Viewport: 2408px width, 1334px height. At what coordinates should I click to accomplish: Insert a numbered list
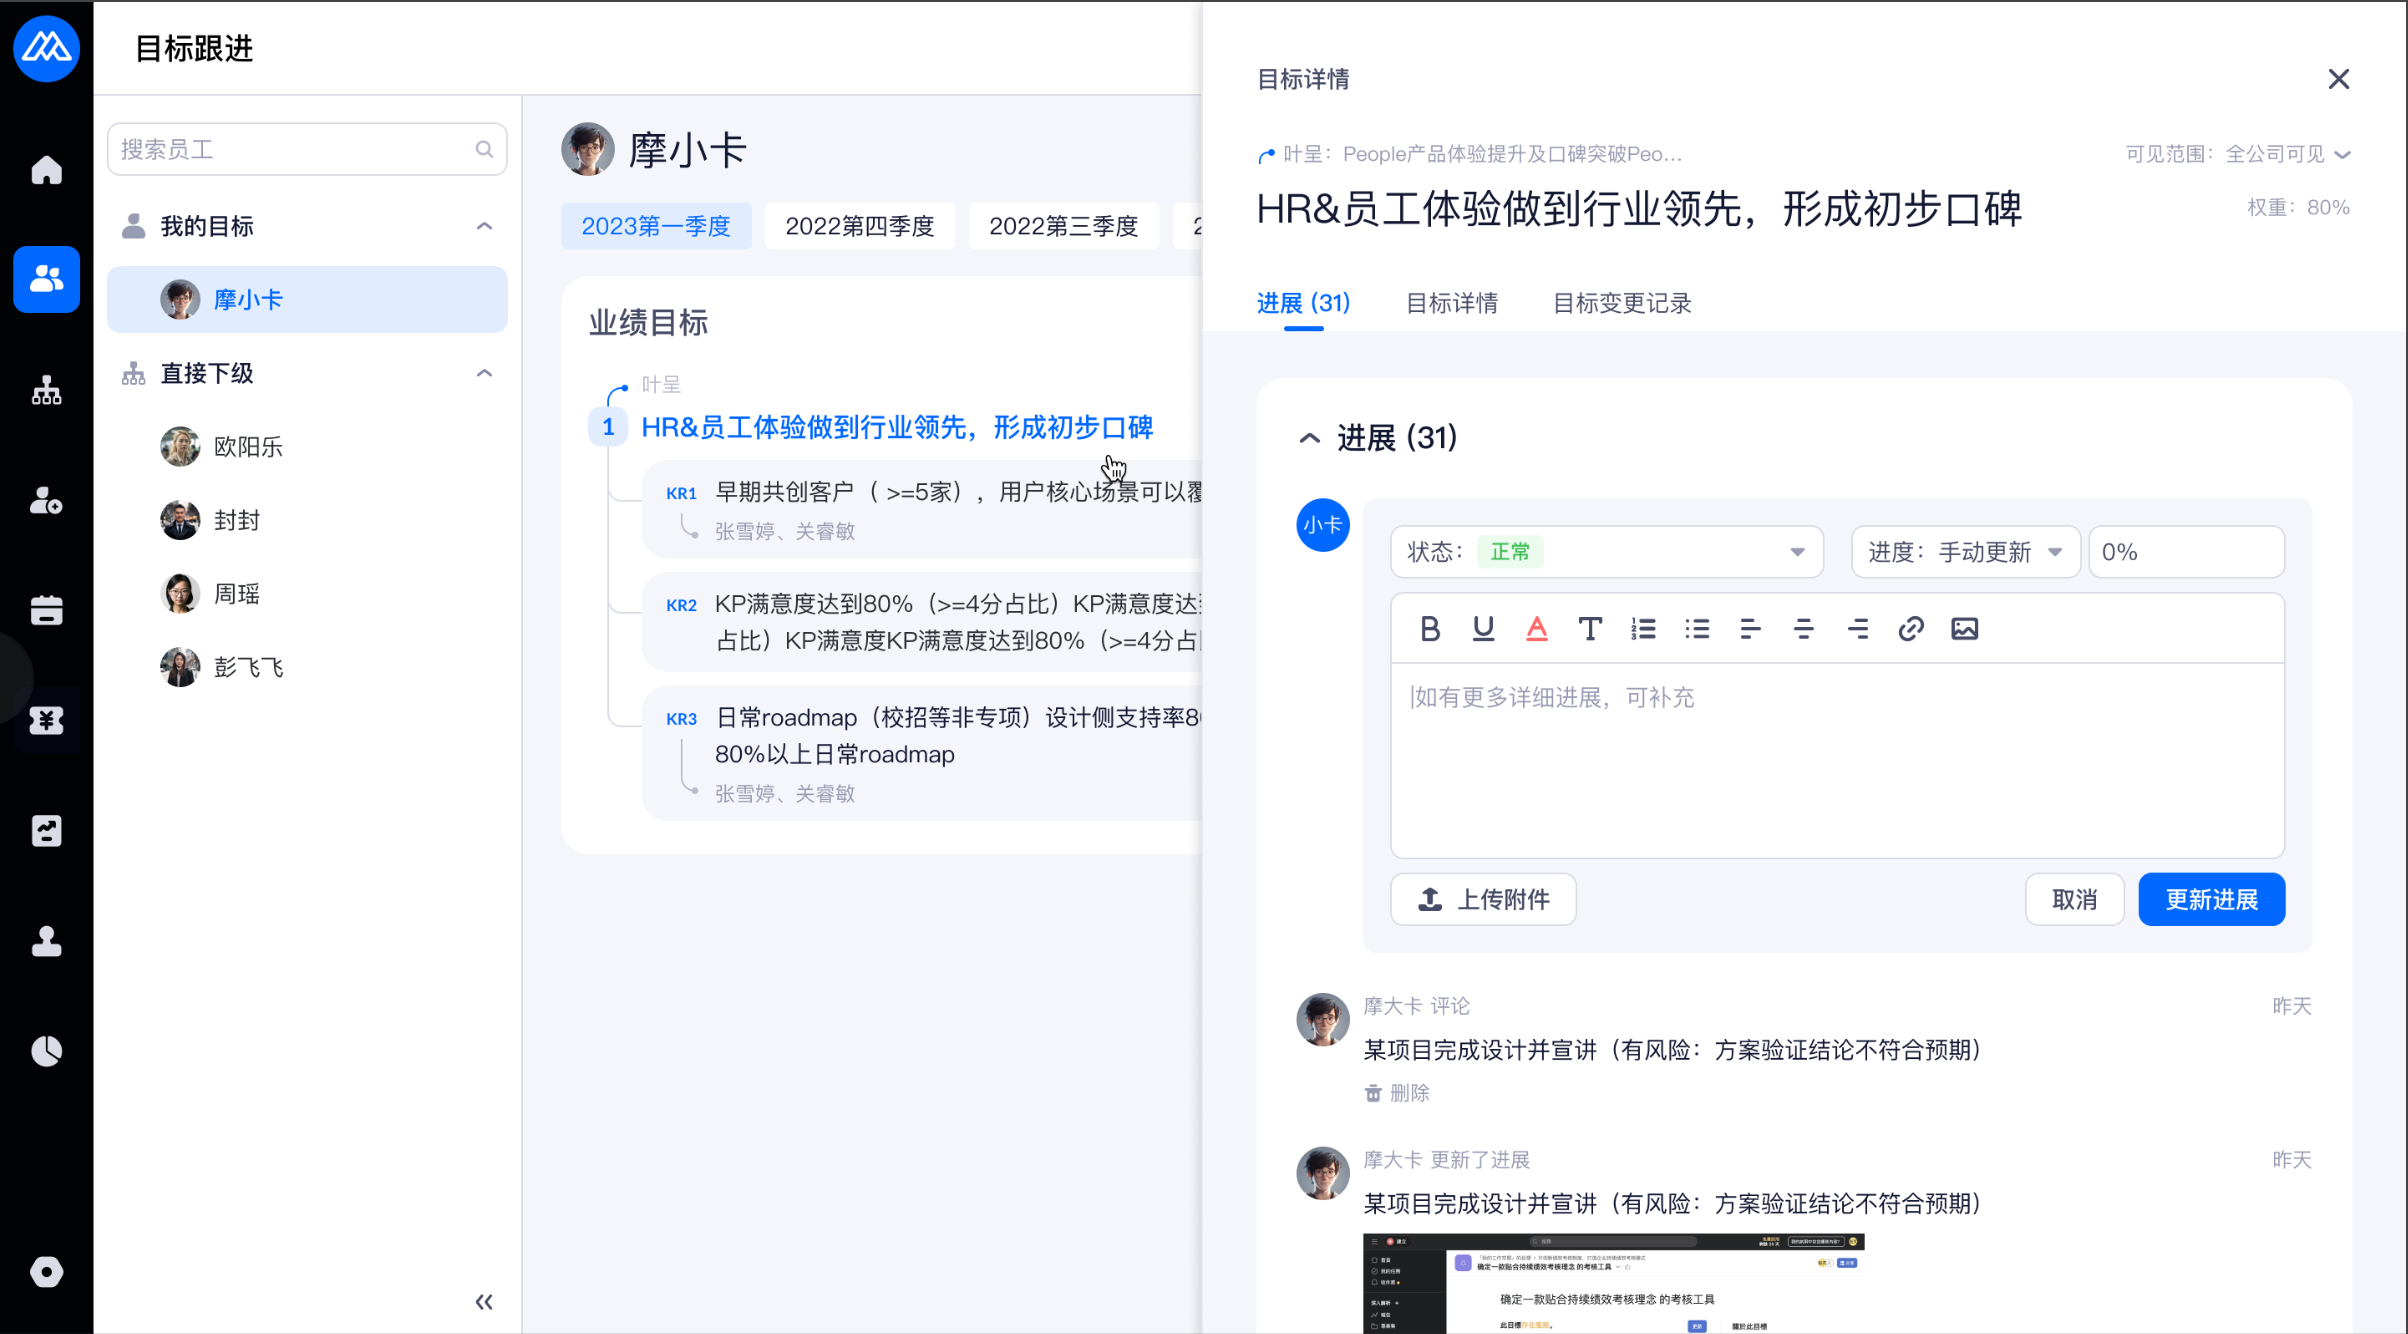coord(1643,629)
